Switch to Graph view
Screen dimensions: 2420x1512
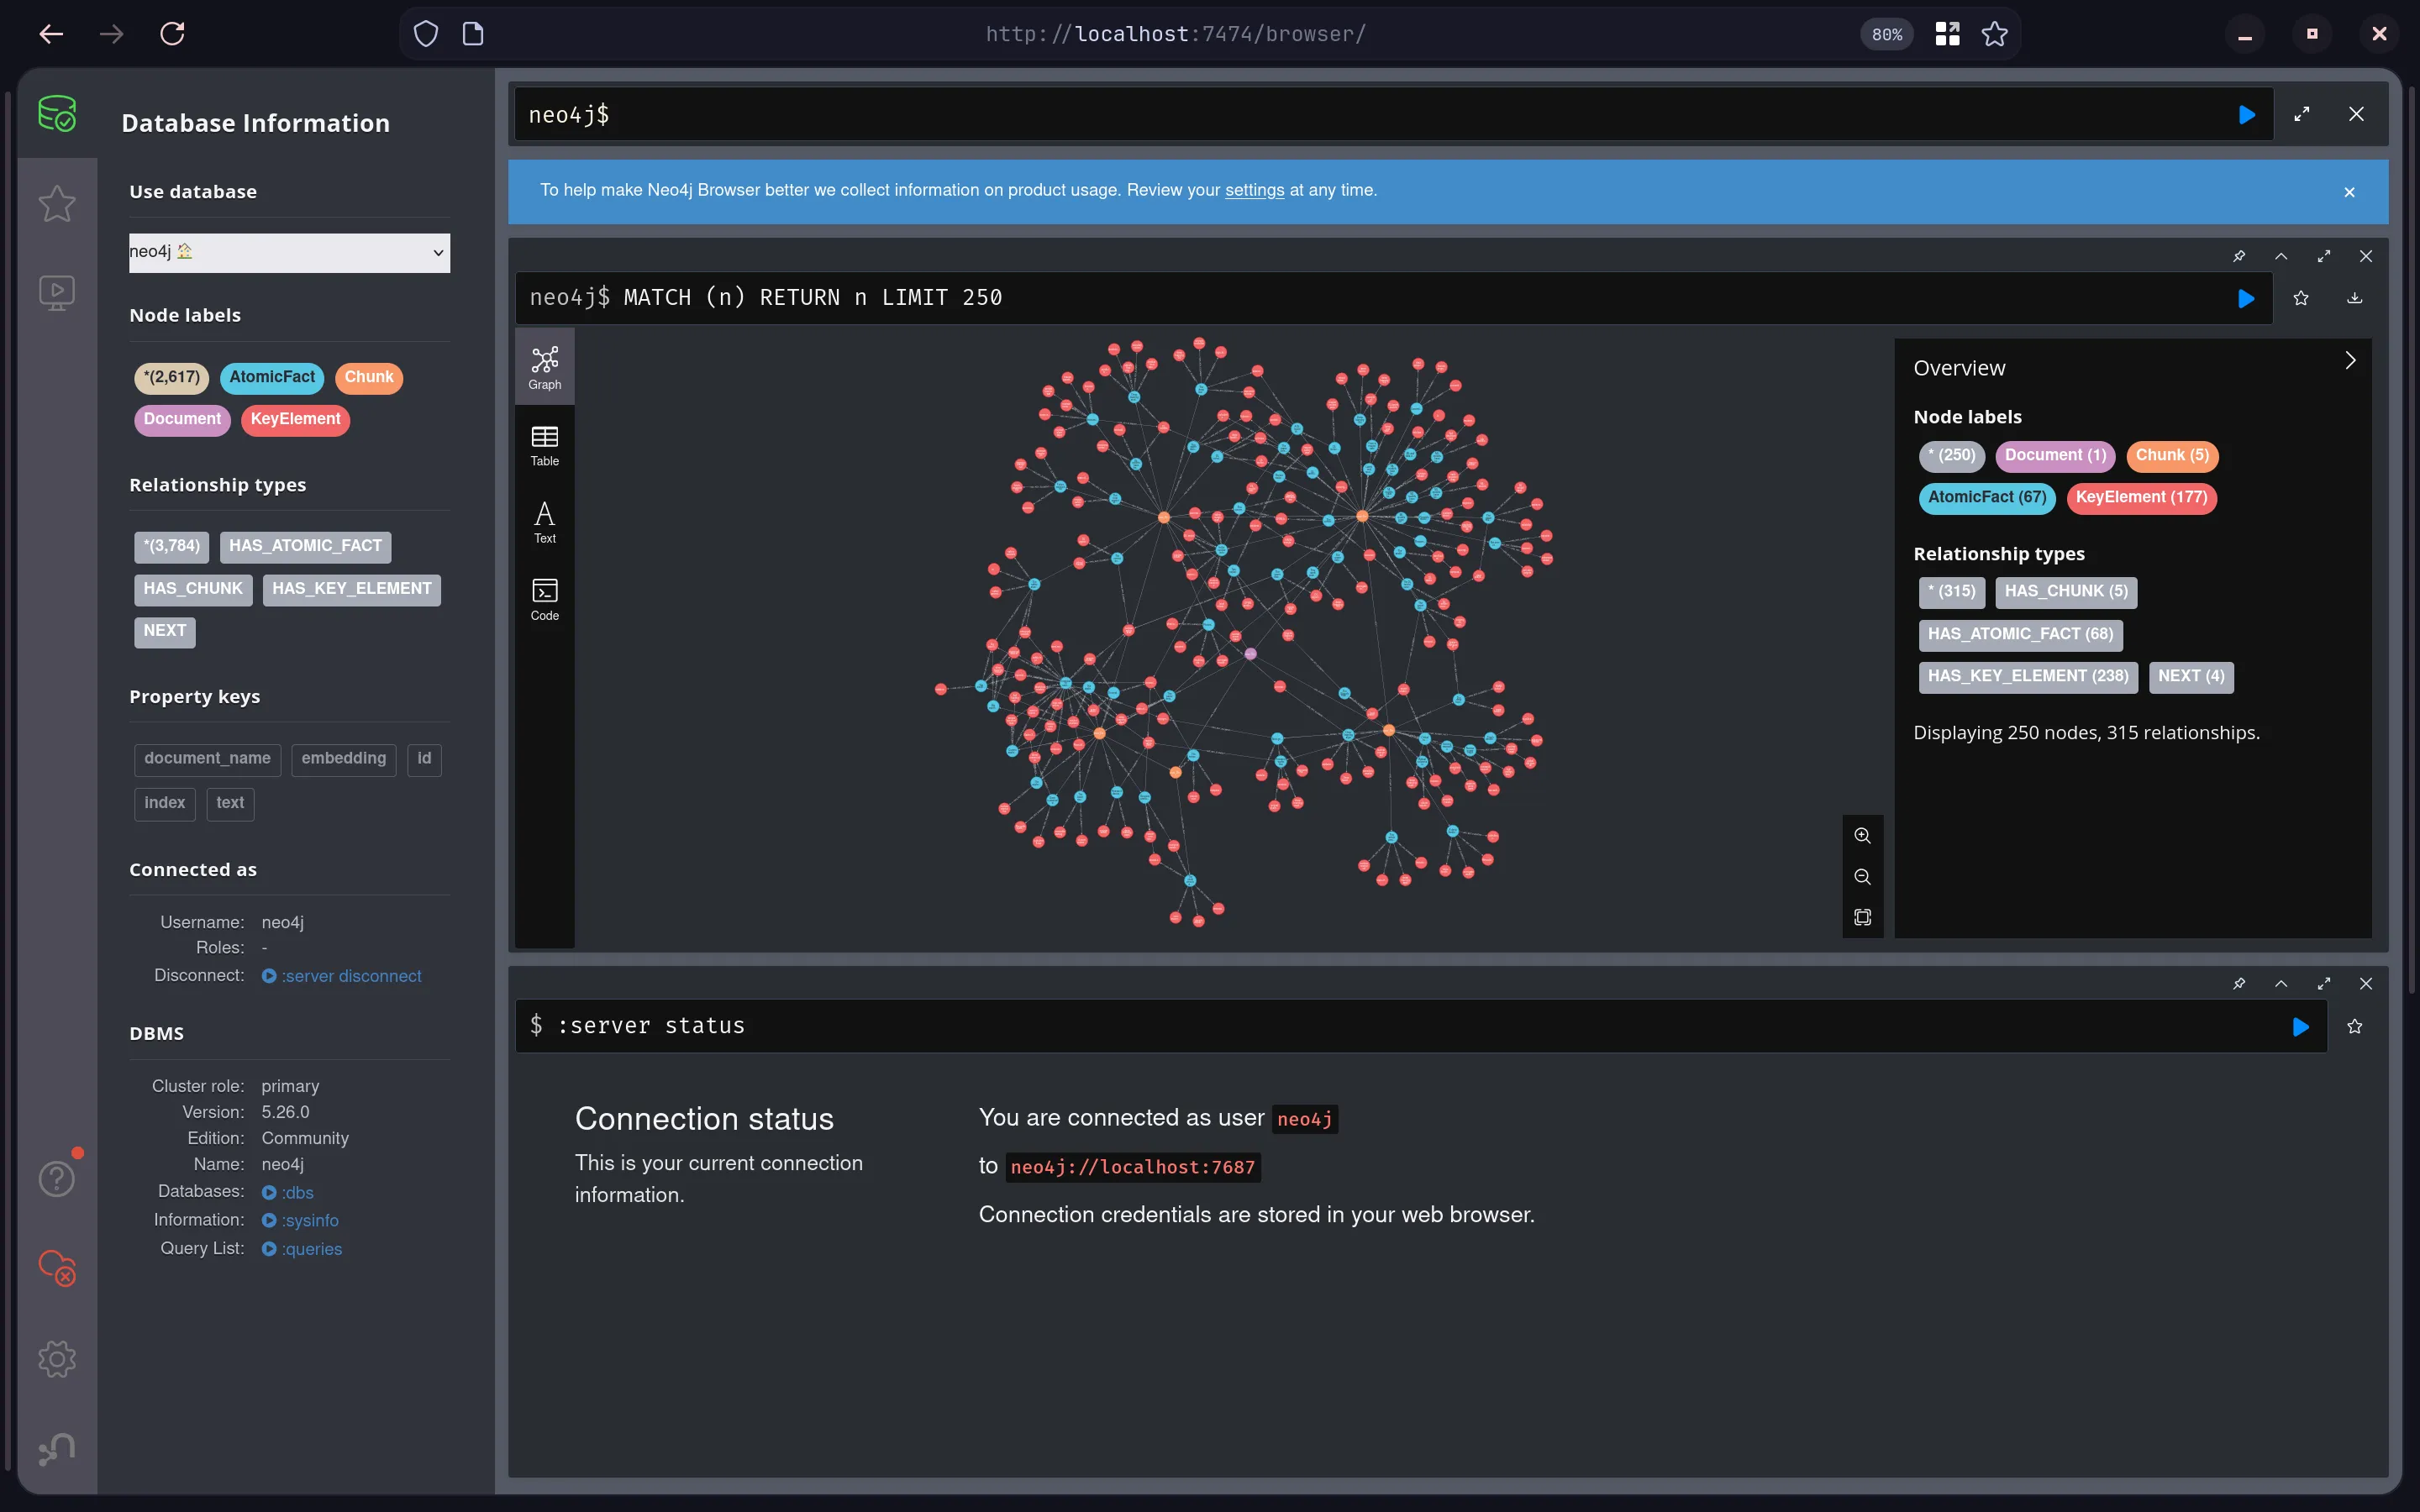click(544, 367)
